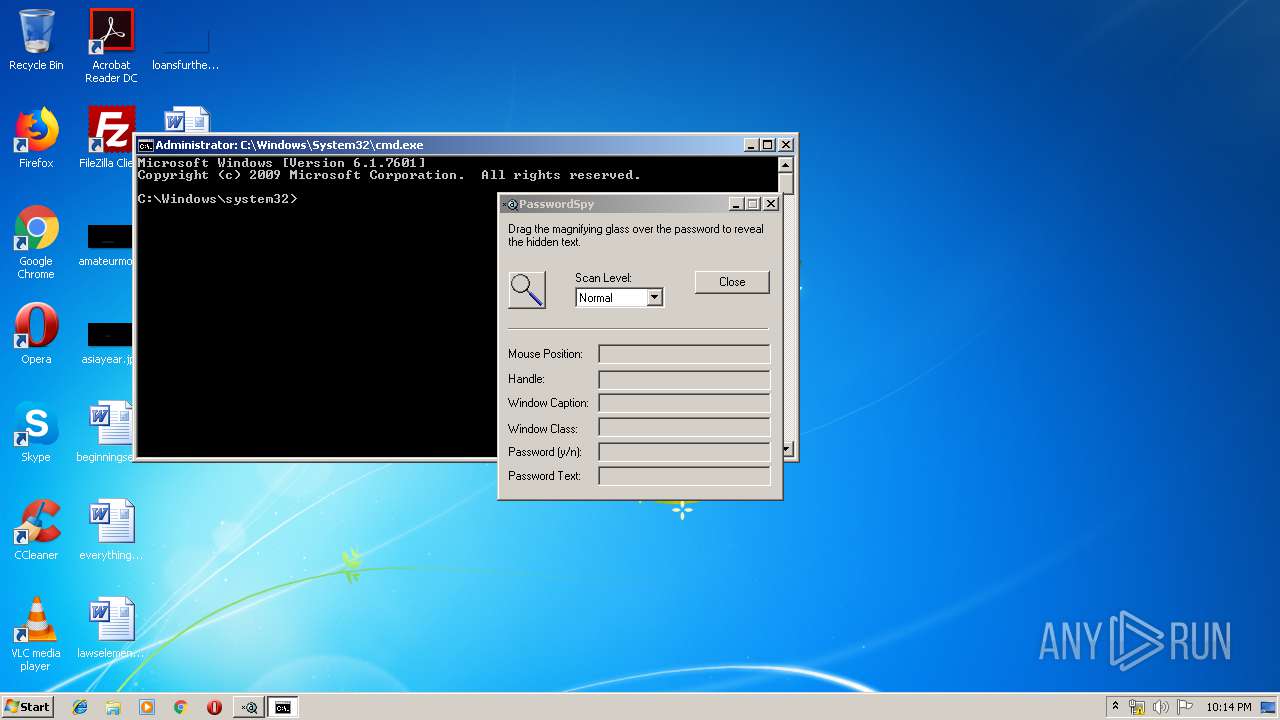Screen dimensions: 1280x720
Task: Click the Window Caption field
Action: [684, 403]
